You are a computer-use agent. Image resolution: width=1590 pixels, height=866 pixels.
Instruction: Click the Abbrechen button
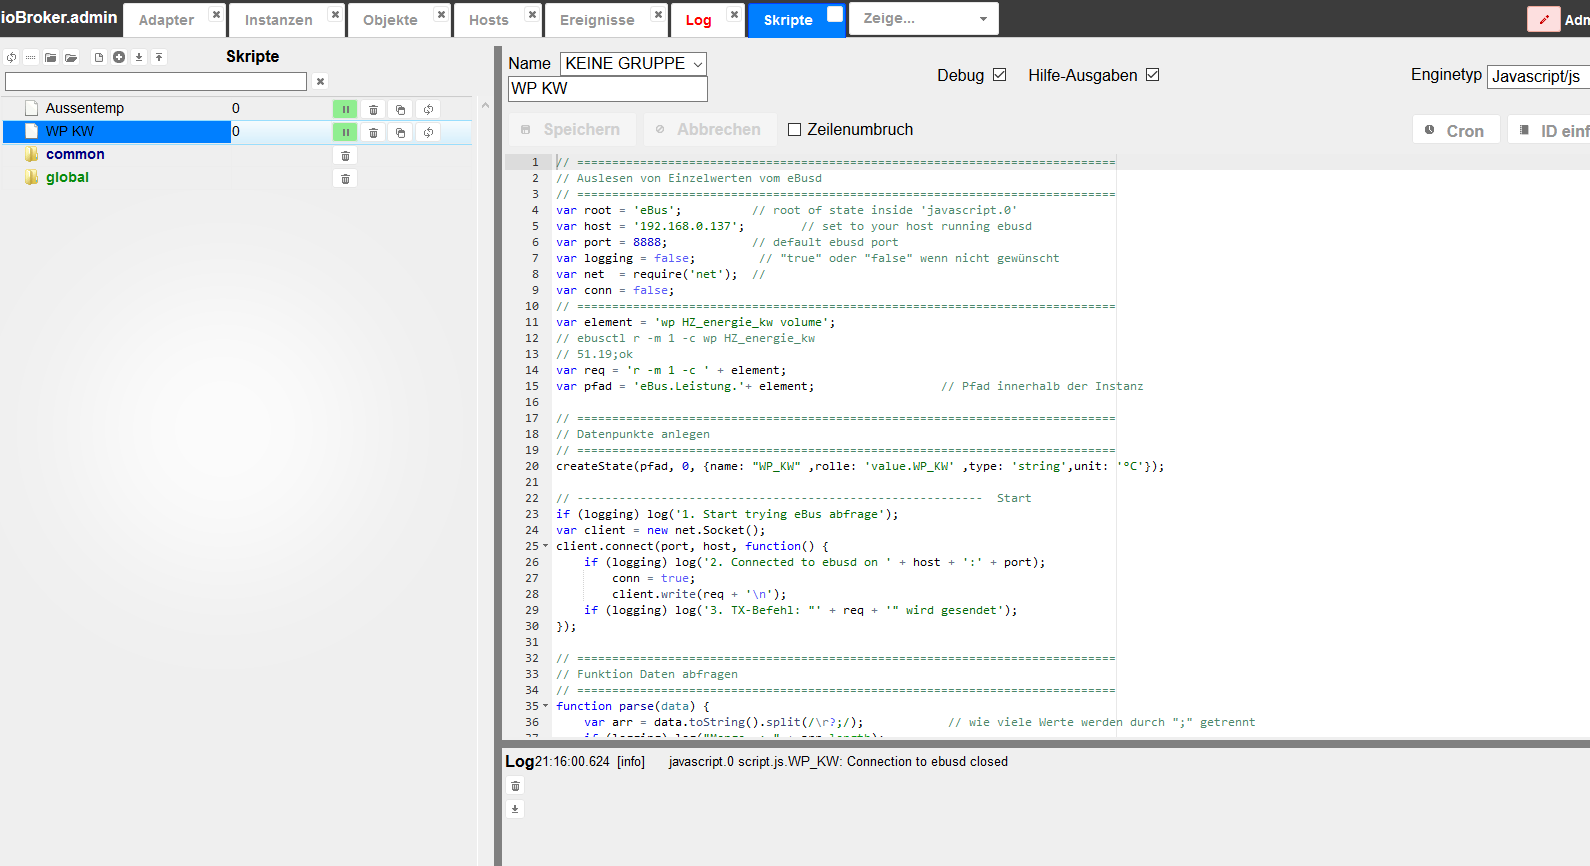point(709,129)
